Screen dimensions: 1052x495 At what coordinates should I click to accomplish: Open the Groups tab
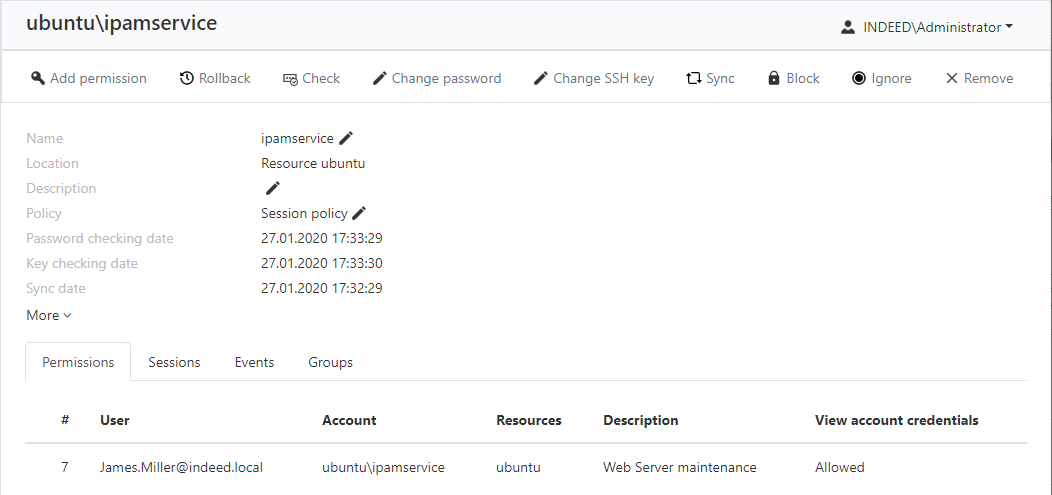[x=331, y=362]
